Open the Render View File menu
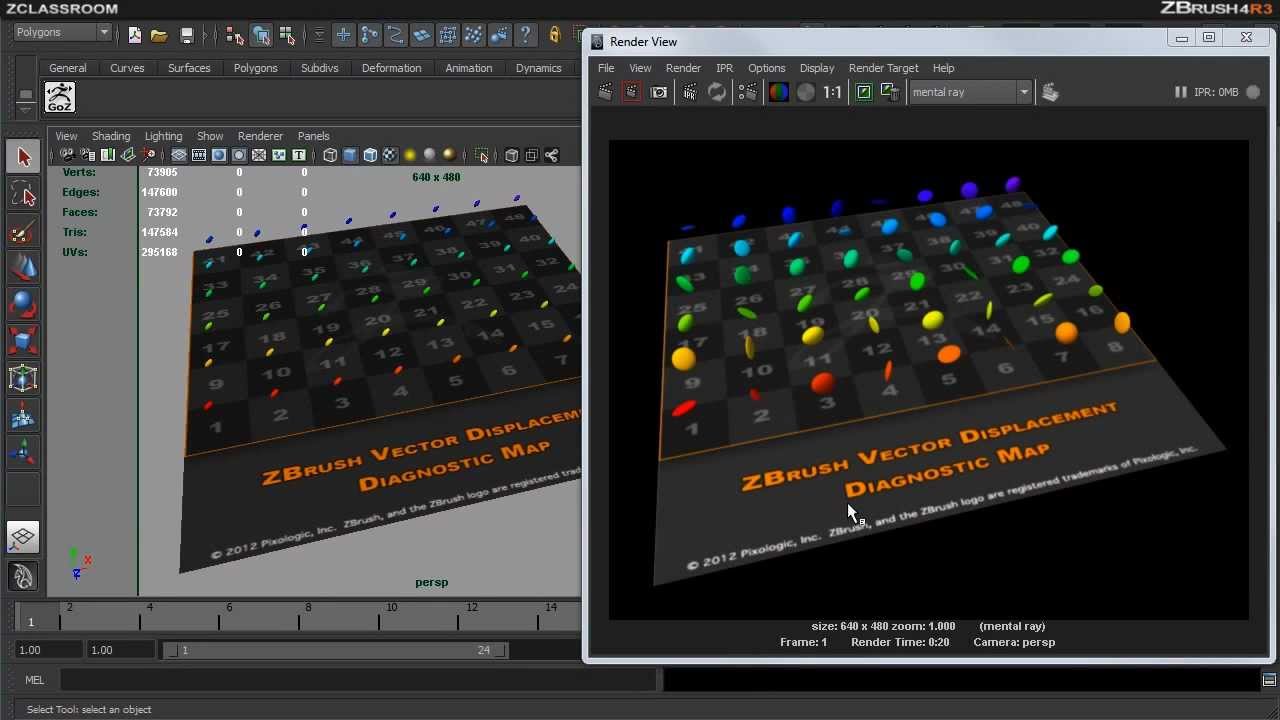Screen dimensions: 1280x720 coord(606,68)
